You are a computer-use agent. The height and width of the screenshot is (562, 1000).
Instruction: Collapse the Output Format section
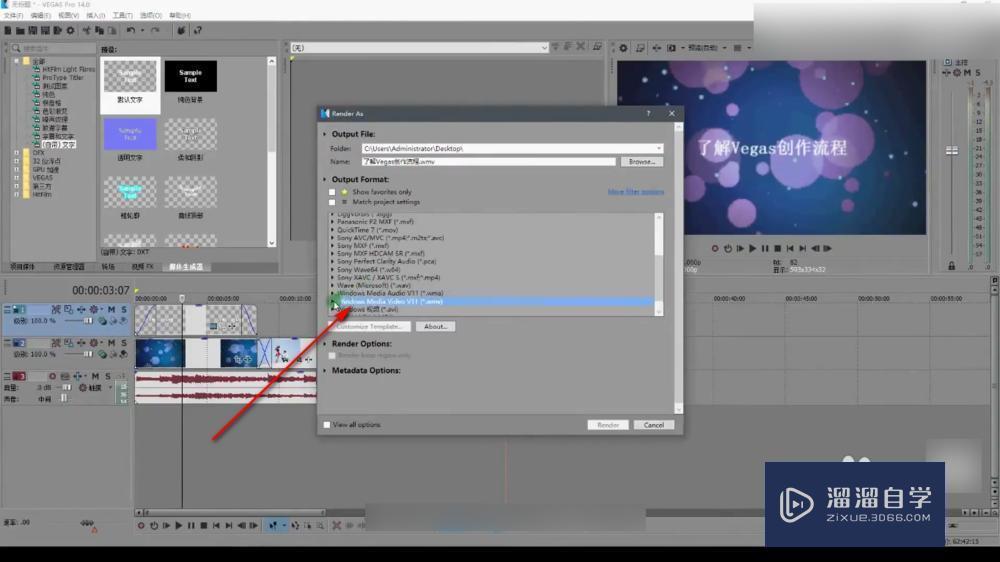tap(325, 180)
